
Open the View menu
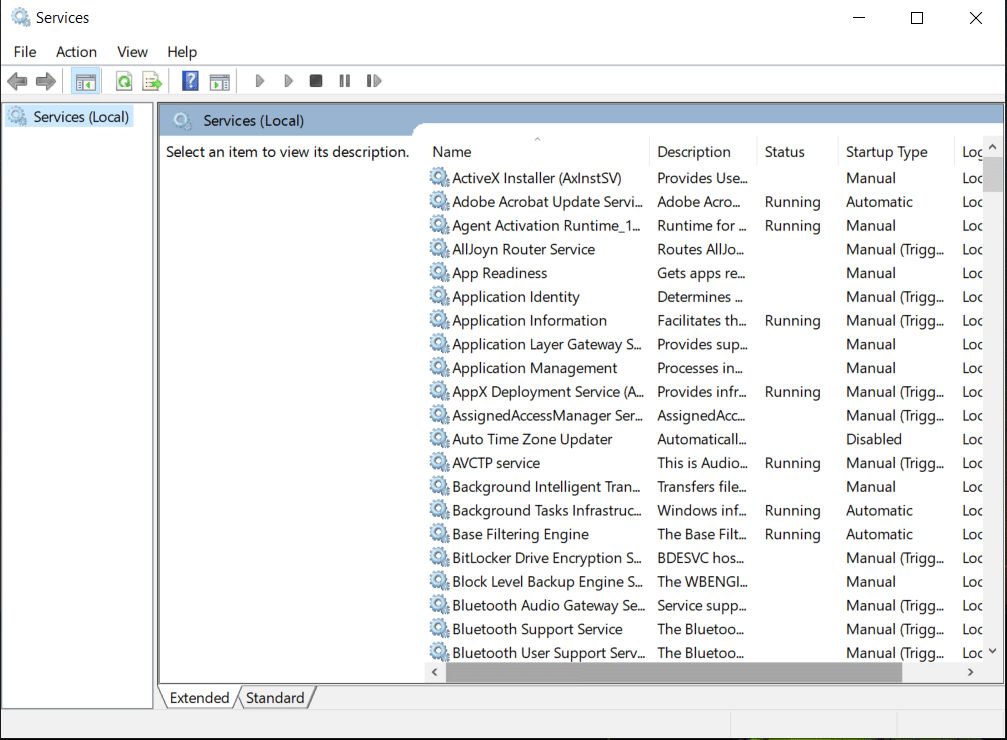(132, 52)
